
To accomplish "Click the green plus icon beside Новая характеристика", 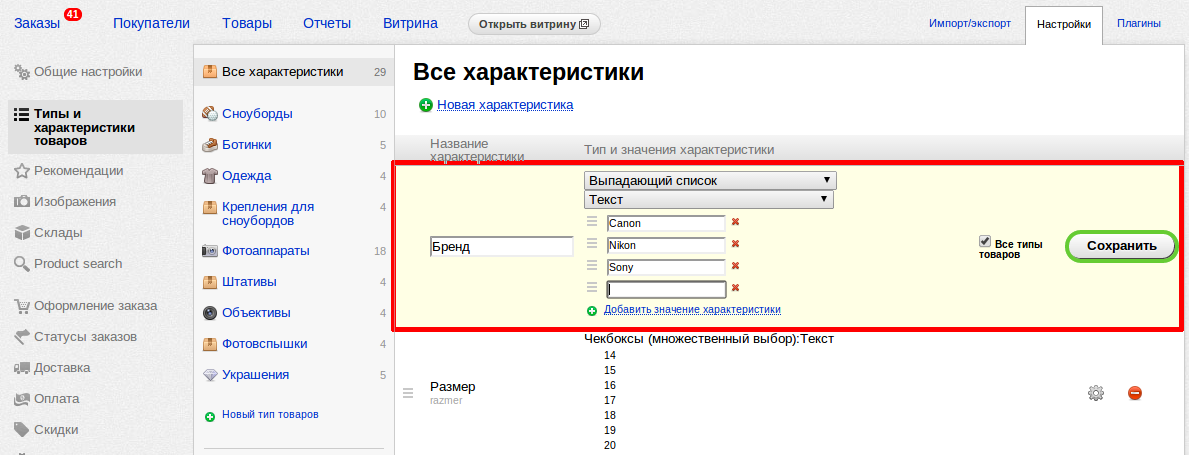I will click(x=426, y=105).
